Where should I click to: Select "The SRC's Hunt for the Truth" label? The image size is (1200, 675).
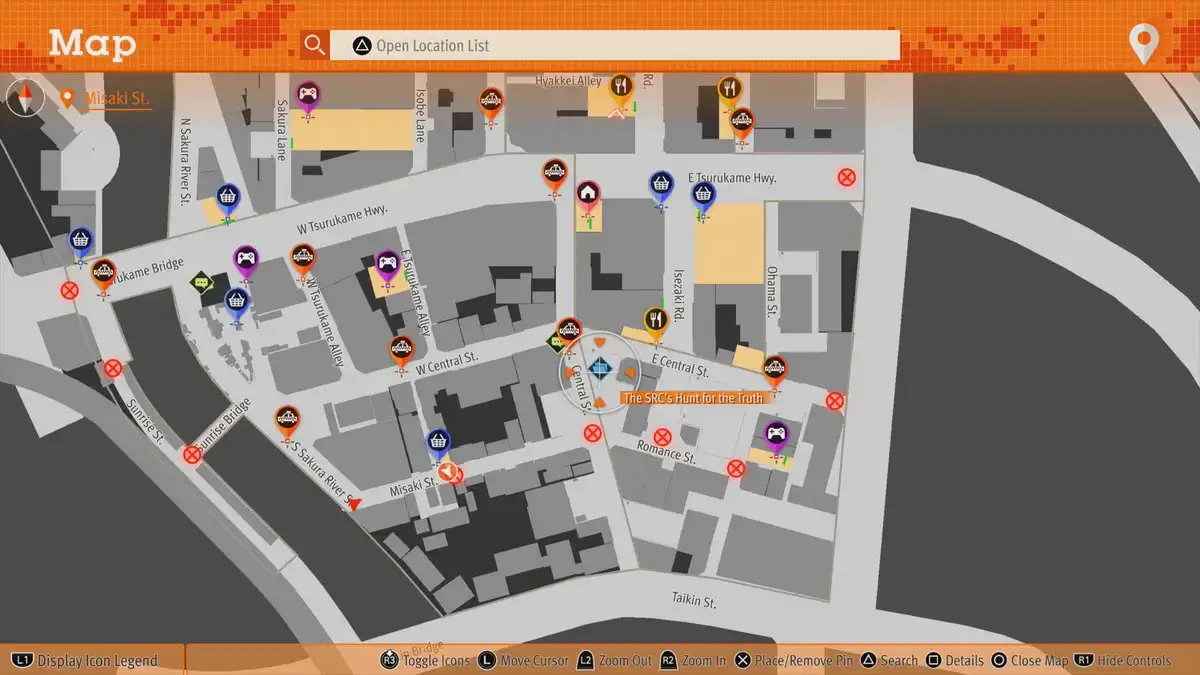tap(692, 398)
